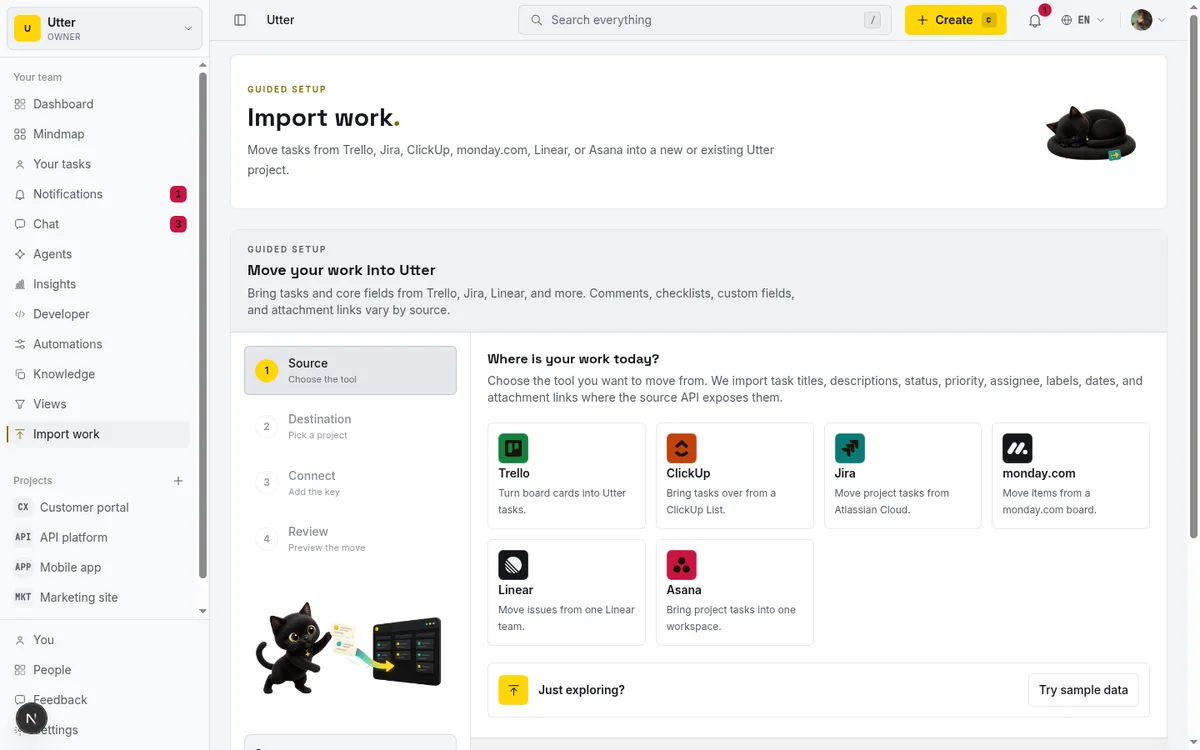Click the 'Just exploring?' text
Image resolution: width=1200 pixels, height=750 pixels.
coord(581,690)
